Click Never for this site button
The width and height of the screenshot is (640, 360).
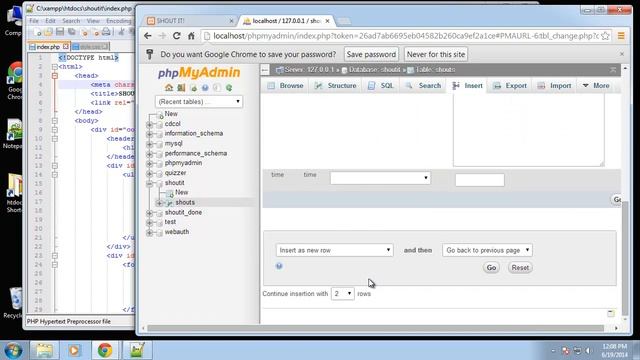(x=436, y=54)
